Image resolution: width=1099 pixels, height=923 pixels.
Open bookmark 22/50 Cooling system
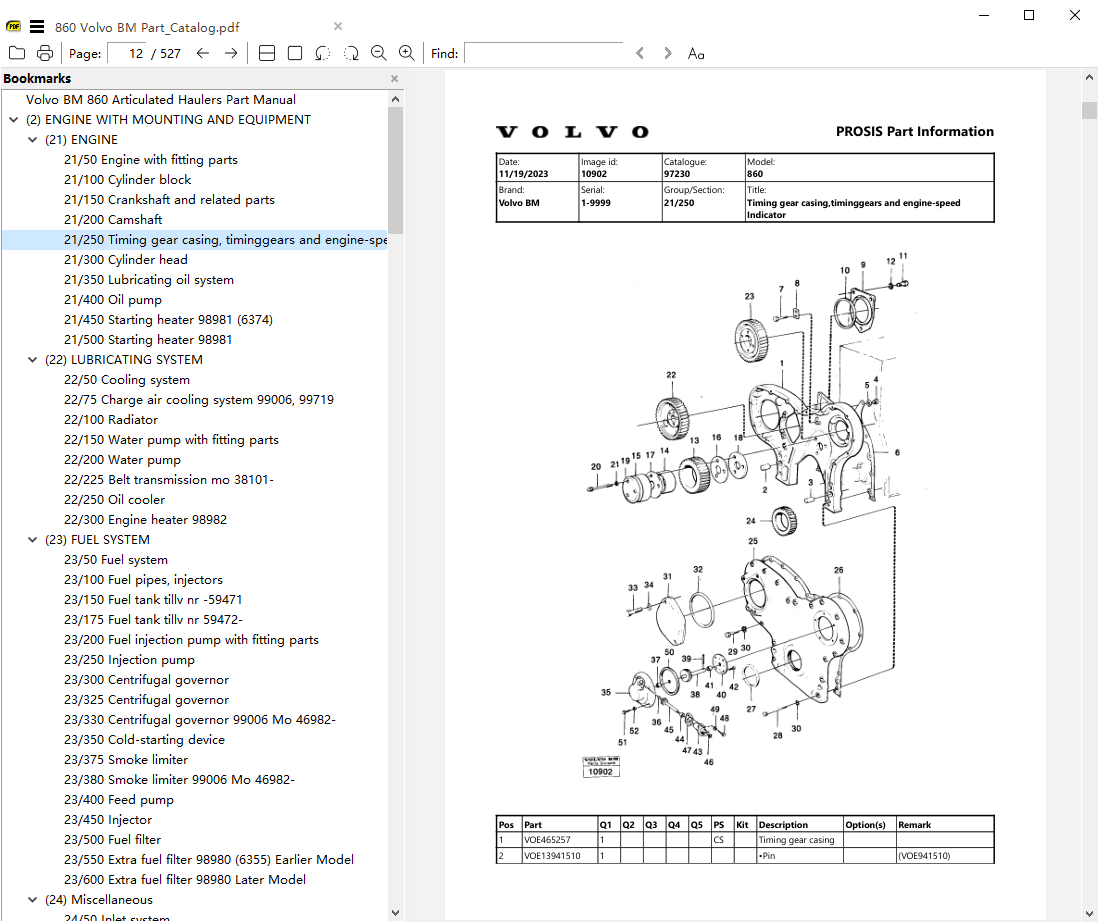click(x=127, y=380)
